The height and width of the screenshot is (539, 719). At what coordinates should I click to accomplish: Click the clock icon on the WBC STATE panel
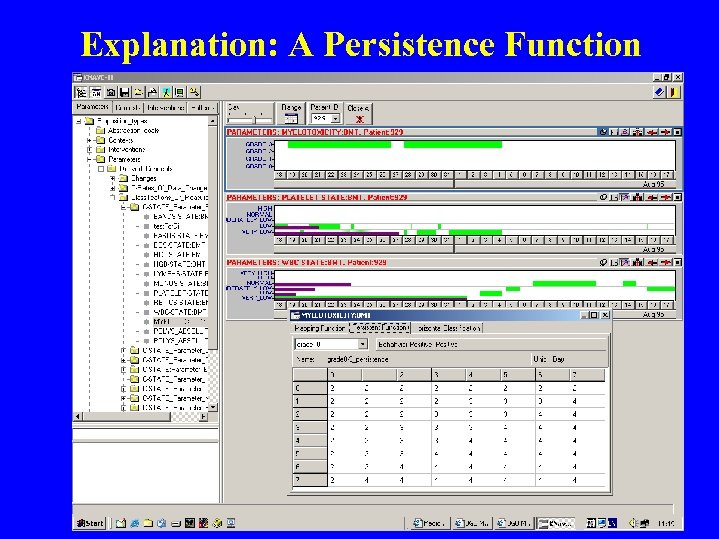(x=603, y=262)
